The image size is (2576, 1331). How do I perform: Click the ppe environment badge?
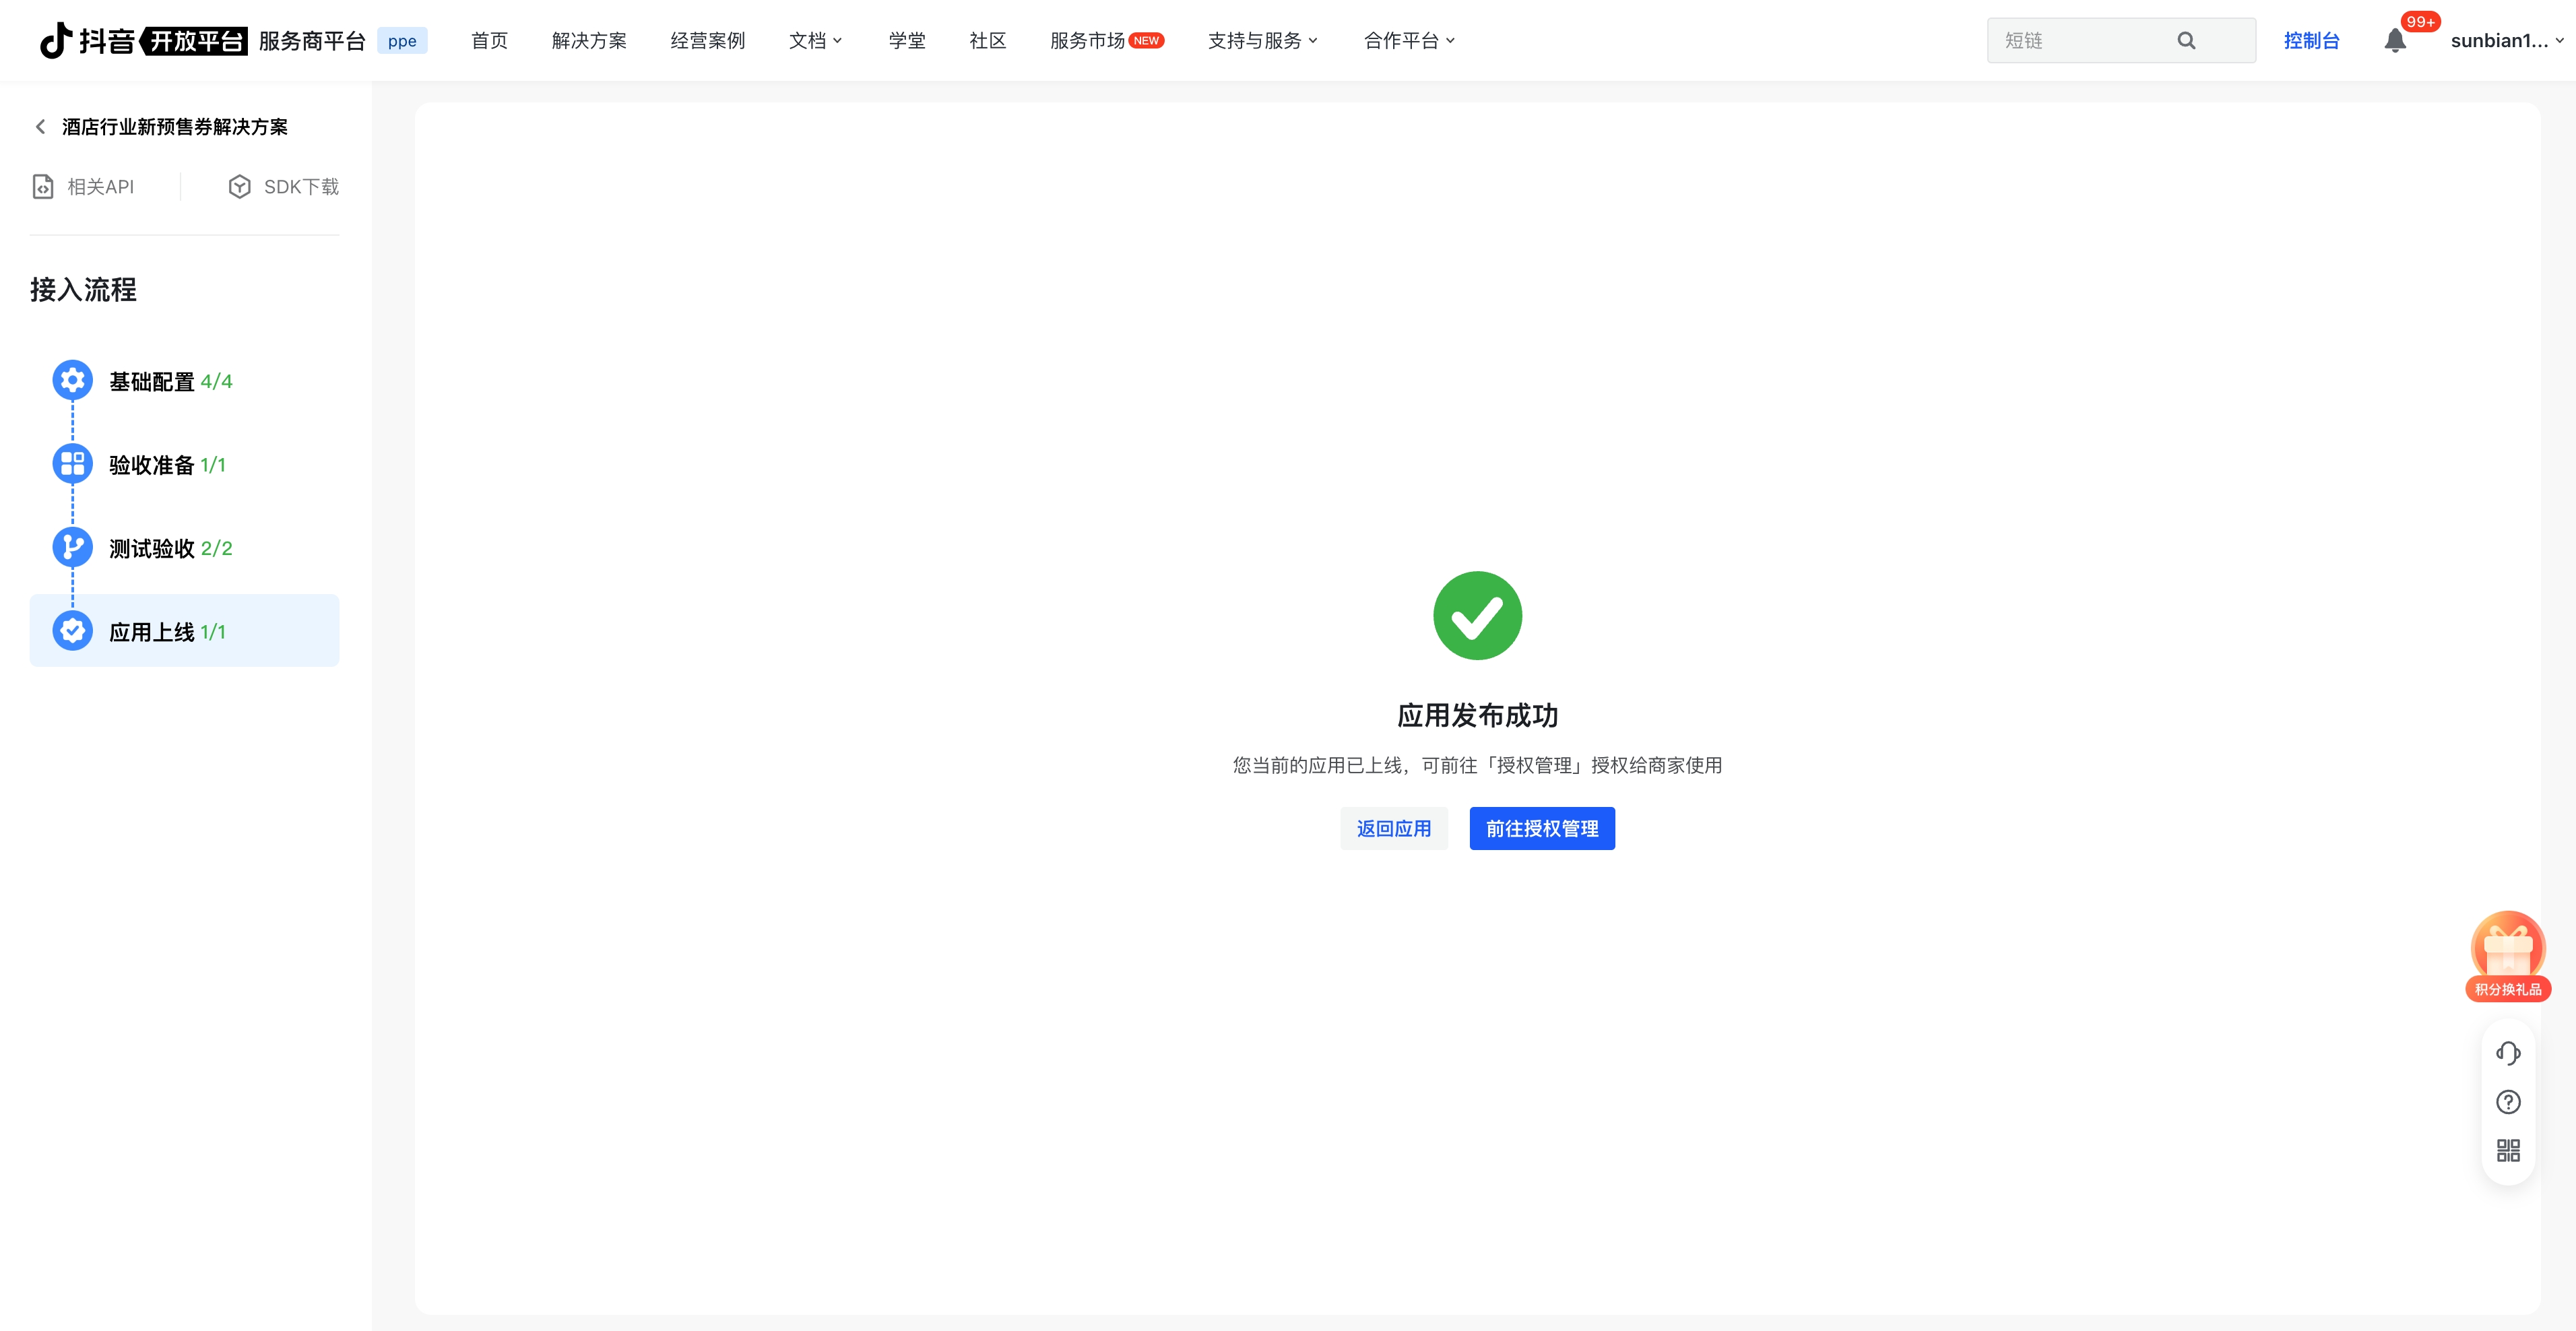[402, 41]
